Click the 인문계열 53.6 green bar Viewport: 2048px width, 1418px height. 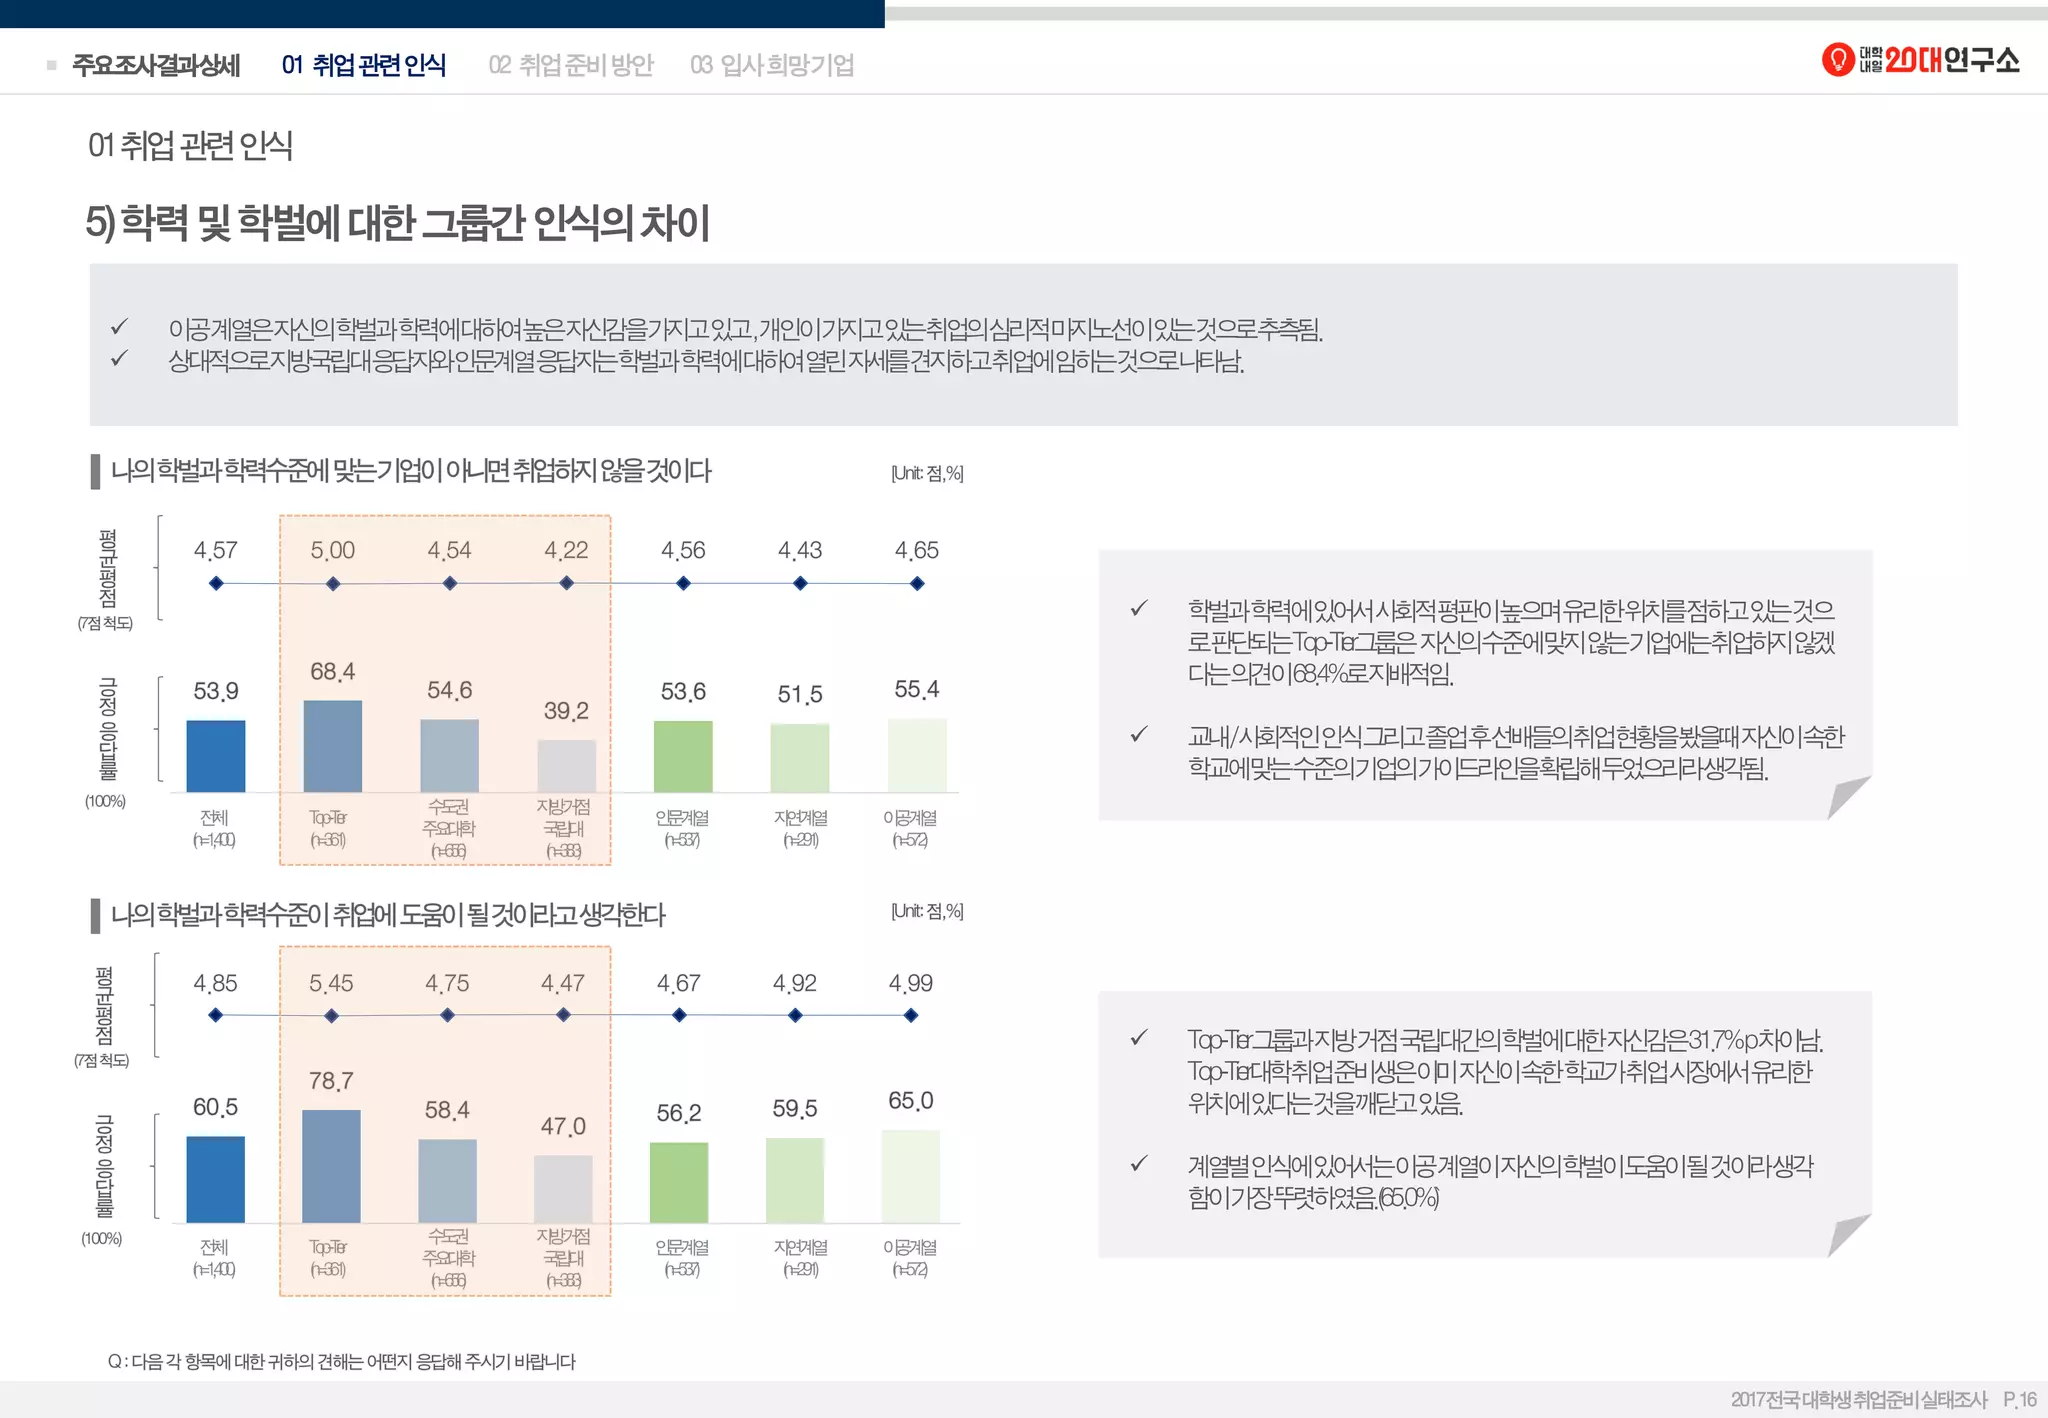pos(683,756)
